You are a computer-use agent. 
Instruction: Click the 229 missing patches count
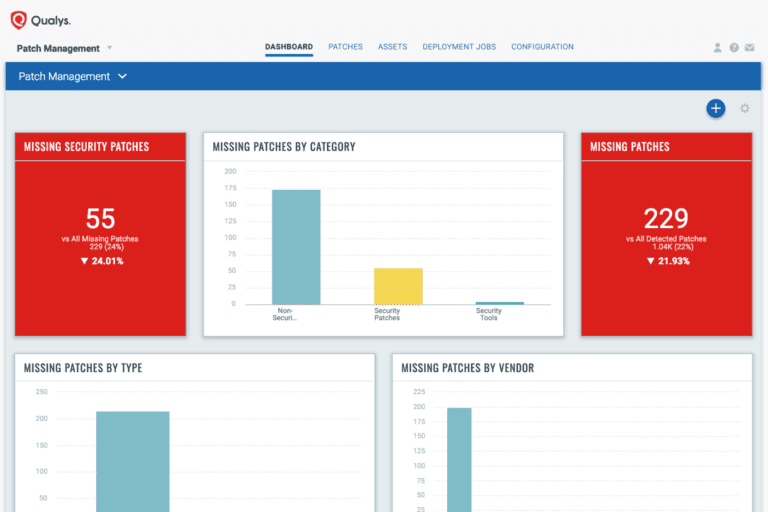point(666,219)
